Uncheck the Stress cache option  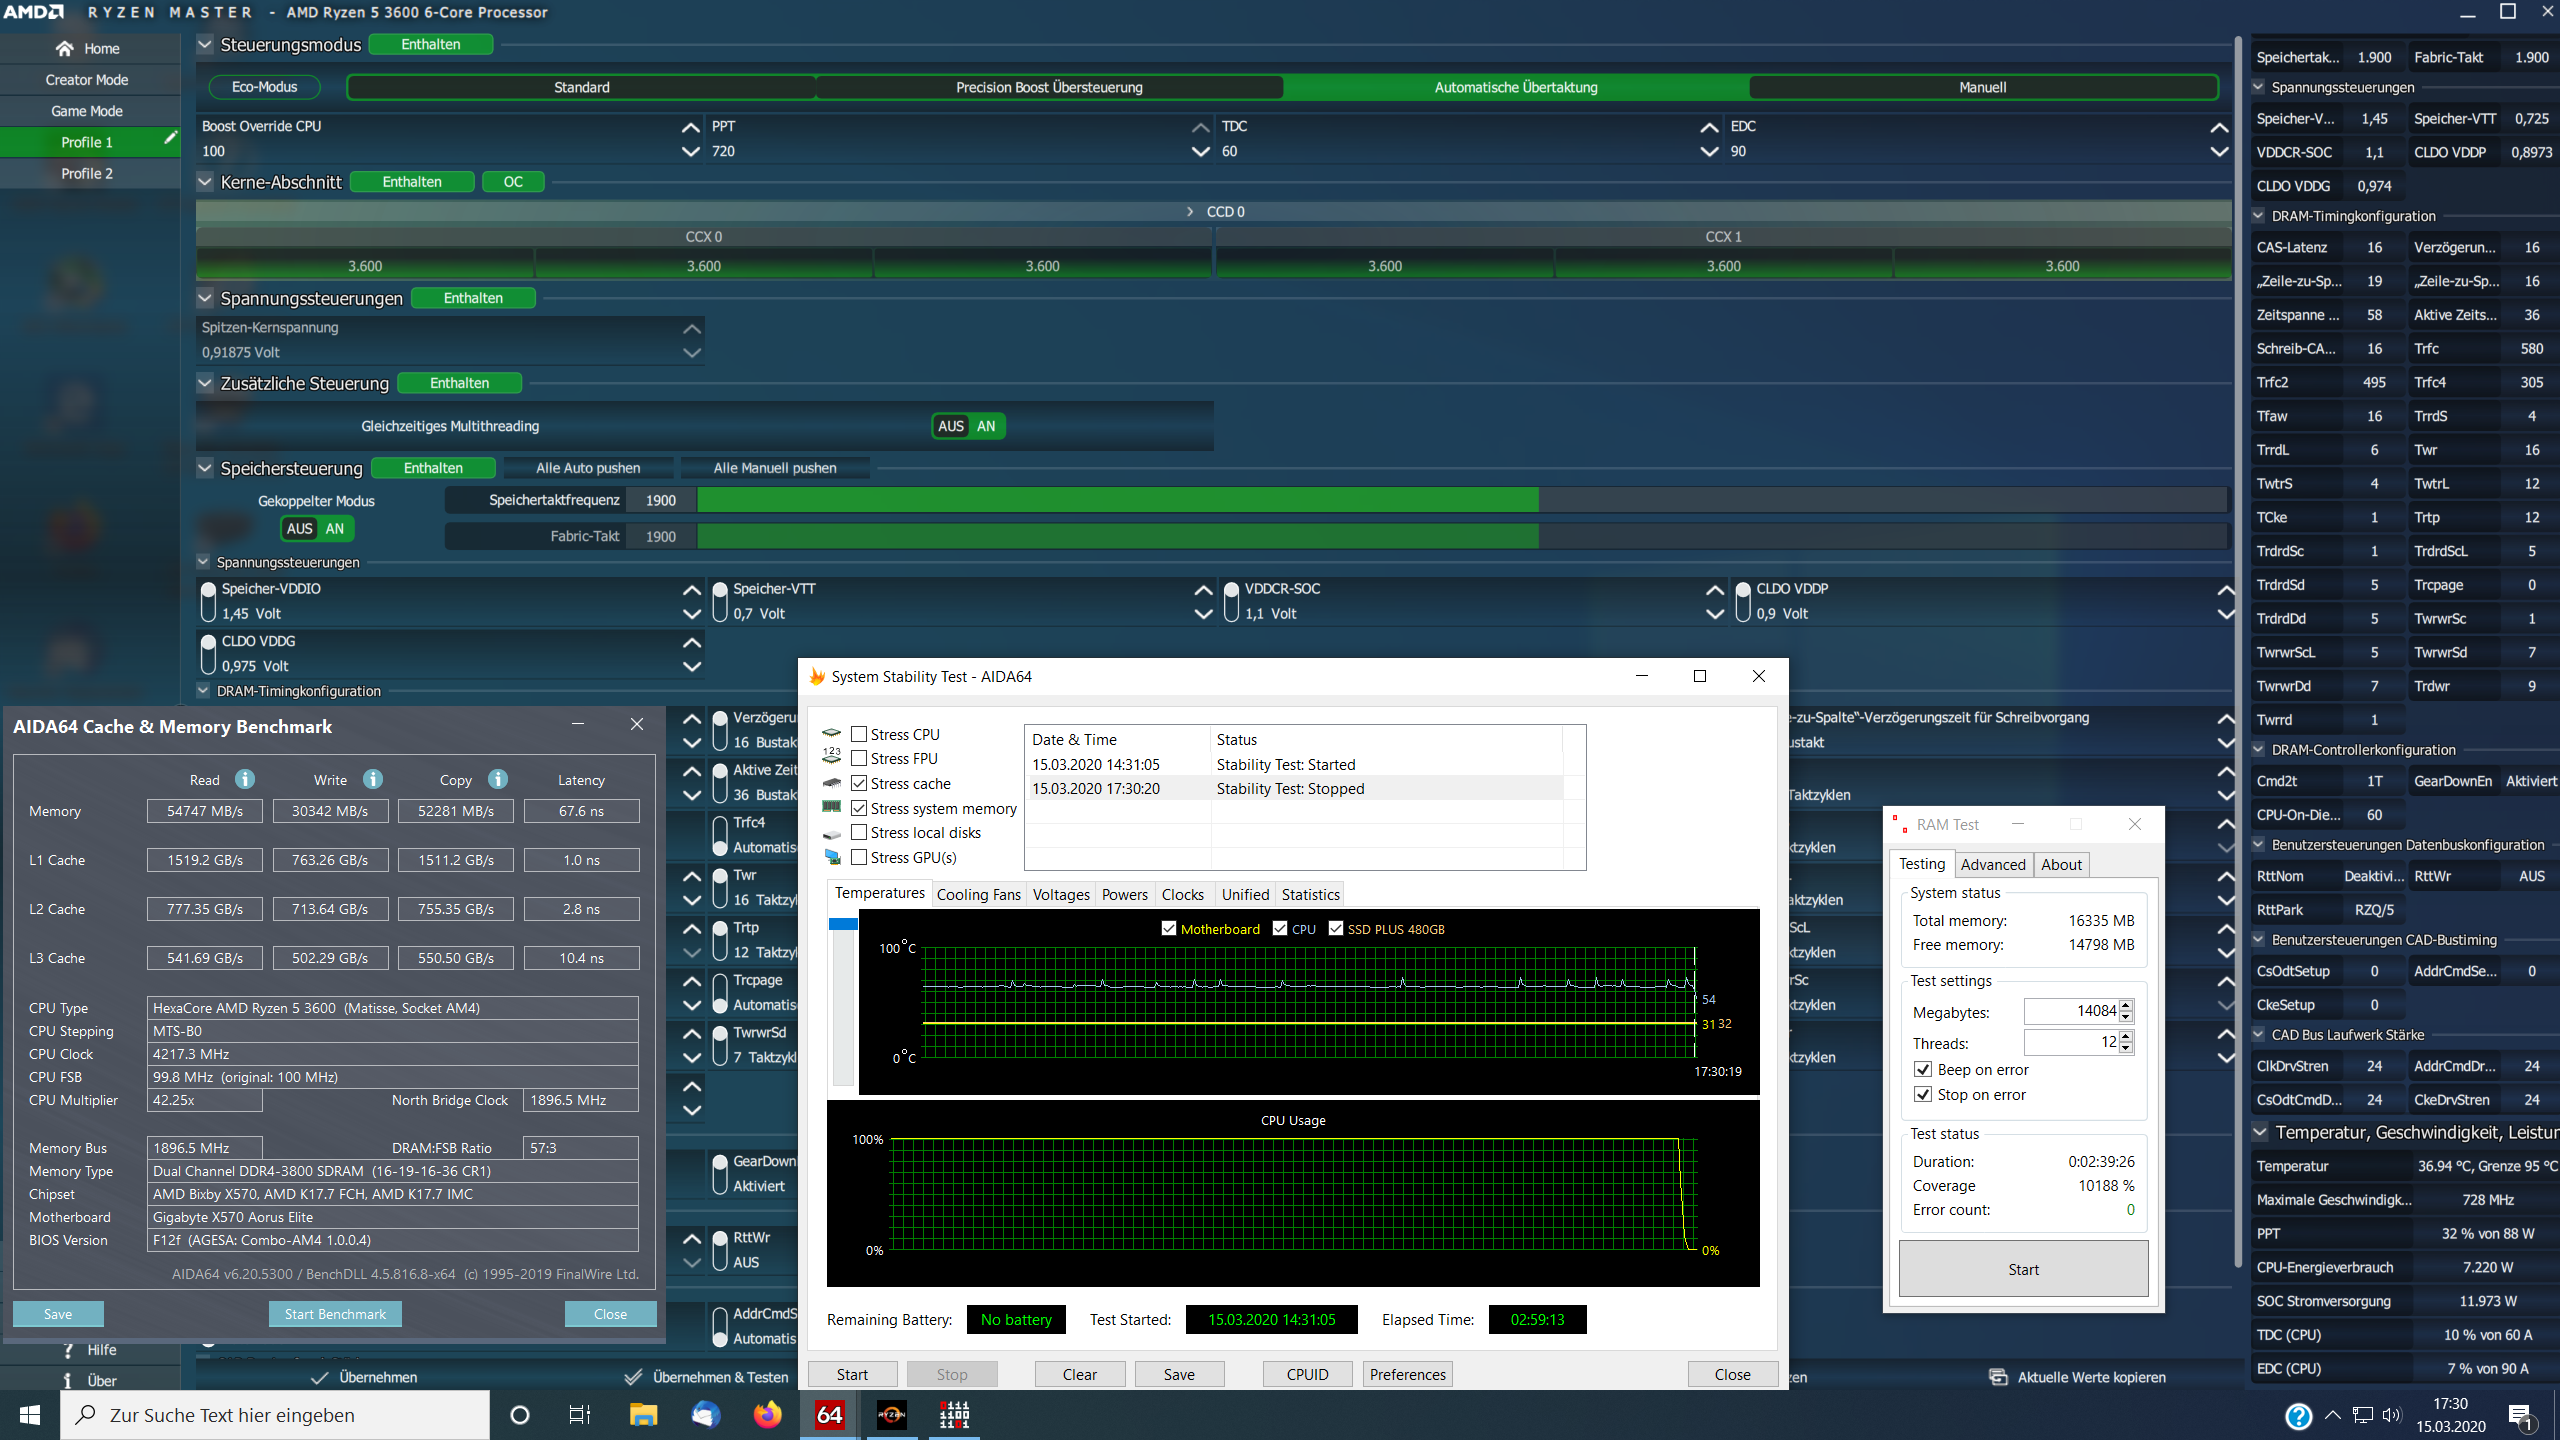pyautogui.click(x=859, y=783)
